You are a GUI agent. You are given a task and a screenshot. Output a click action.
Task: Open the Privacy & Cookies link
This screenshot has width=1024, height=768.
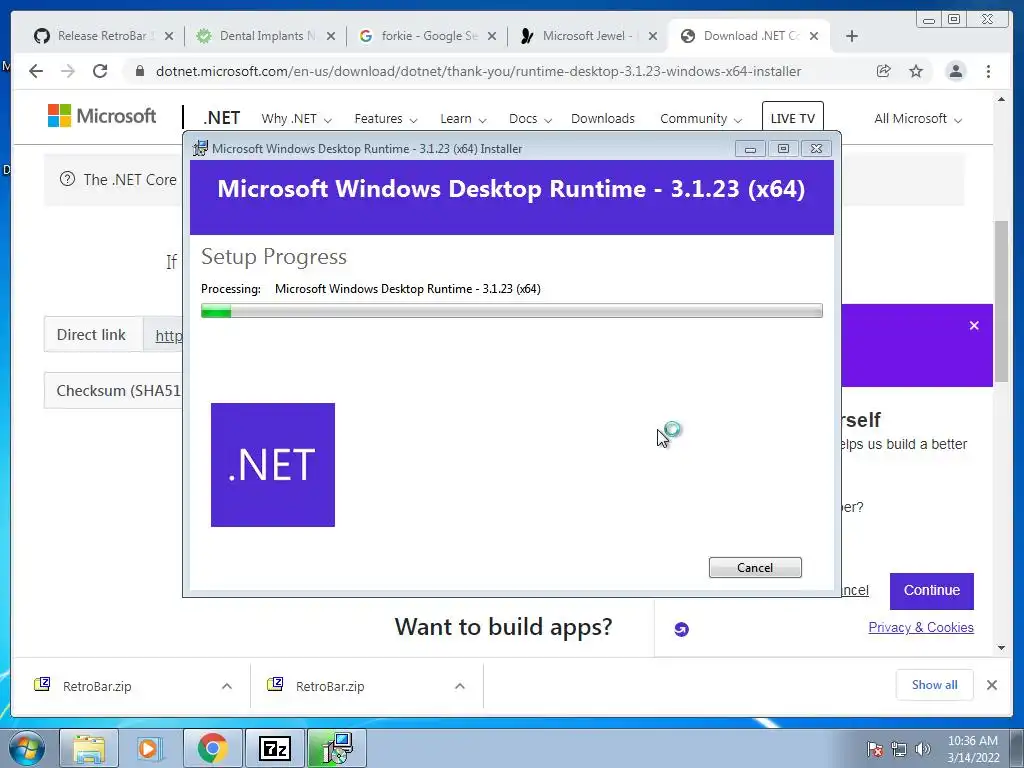pyautogui.click(x=921, y=628)
